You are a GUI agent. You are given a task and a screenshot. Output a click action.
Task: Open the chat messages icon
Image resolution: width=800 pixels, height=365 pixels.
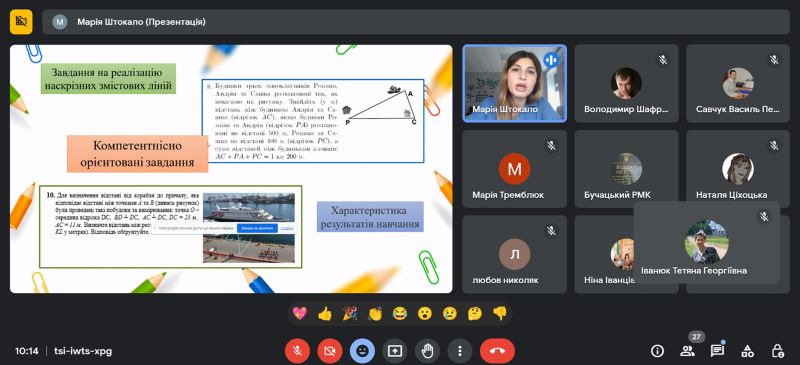(717, 351)
